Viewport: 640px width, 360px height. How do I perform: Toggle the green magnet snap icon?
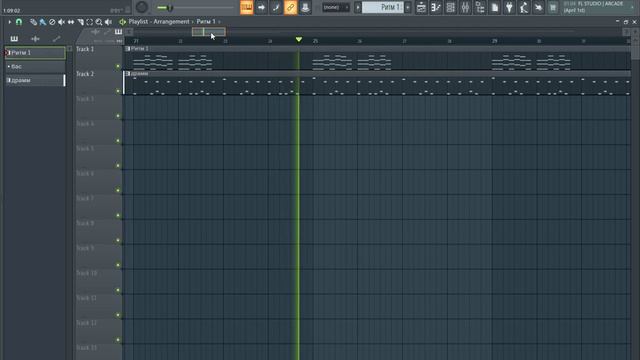click(x=19, y=22)
